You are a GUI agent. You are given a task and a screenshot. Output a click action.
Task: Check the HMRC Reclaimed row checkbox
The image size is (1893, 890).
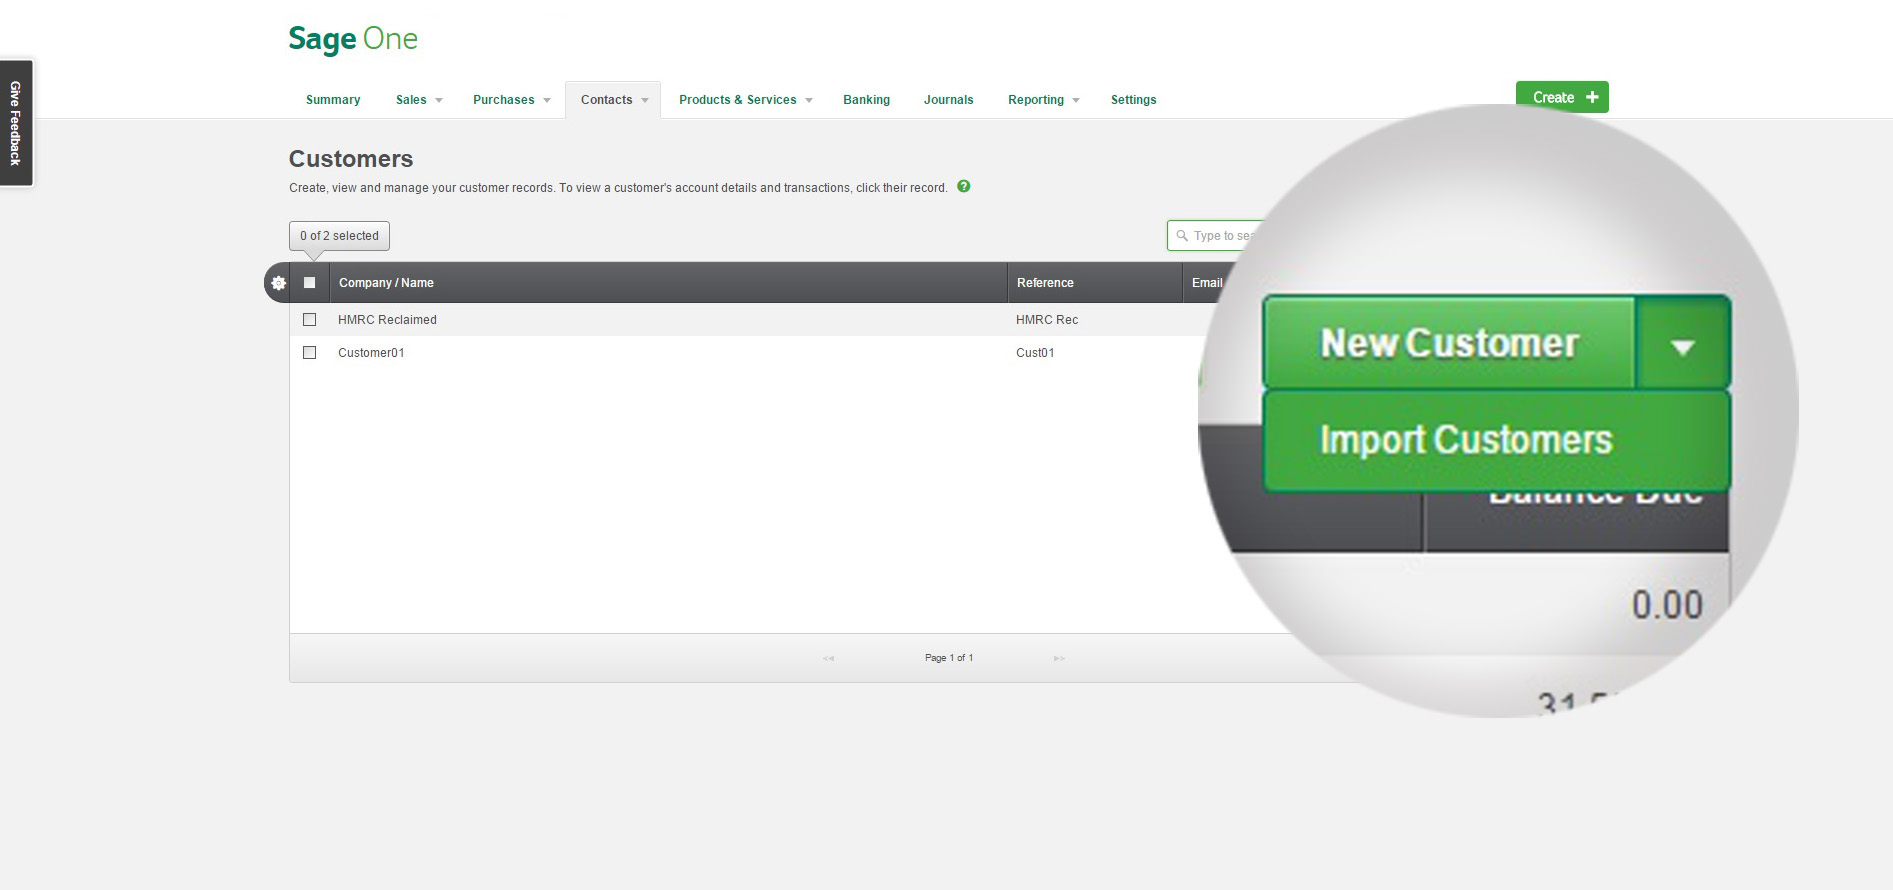310,320
